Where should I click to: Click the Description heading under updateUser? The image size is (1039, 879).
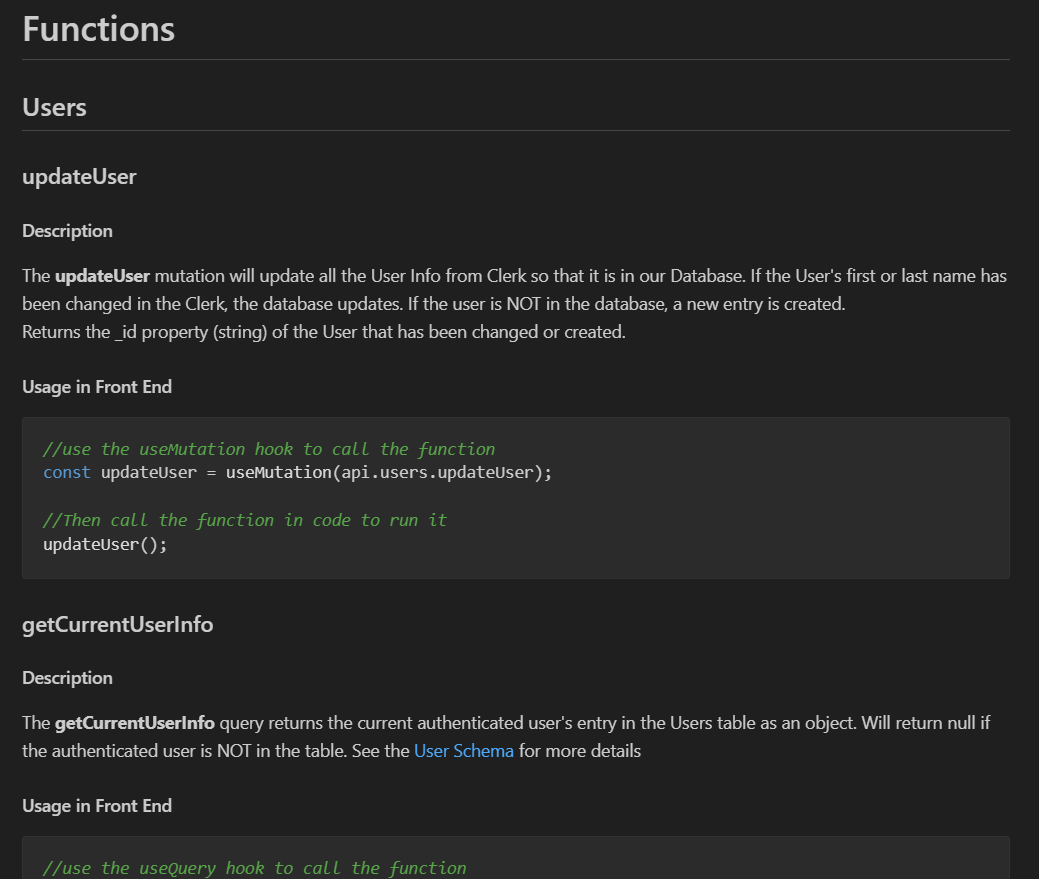[67, 231]
